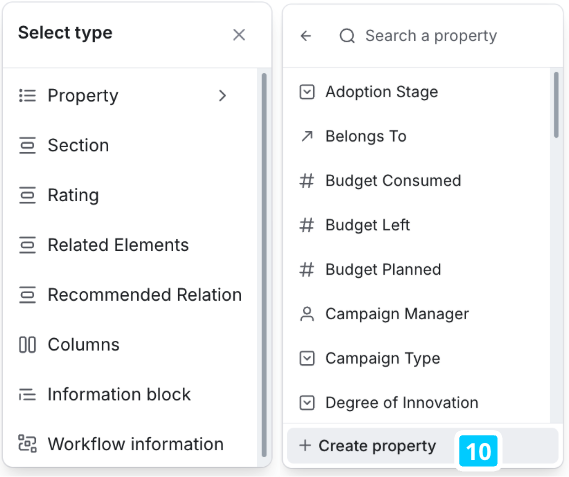Screen dimensions: 569x477
Task: Click the Information block icon
Action: click(x=28, y=394)
